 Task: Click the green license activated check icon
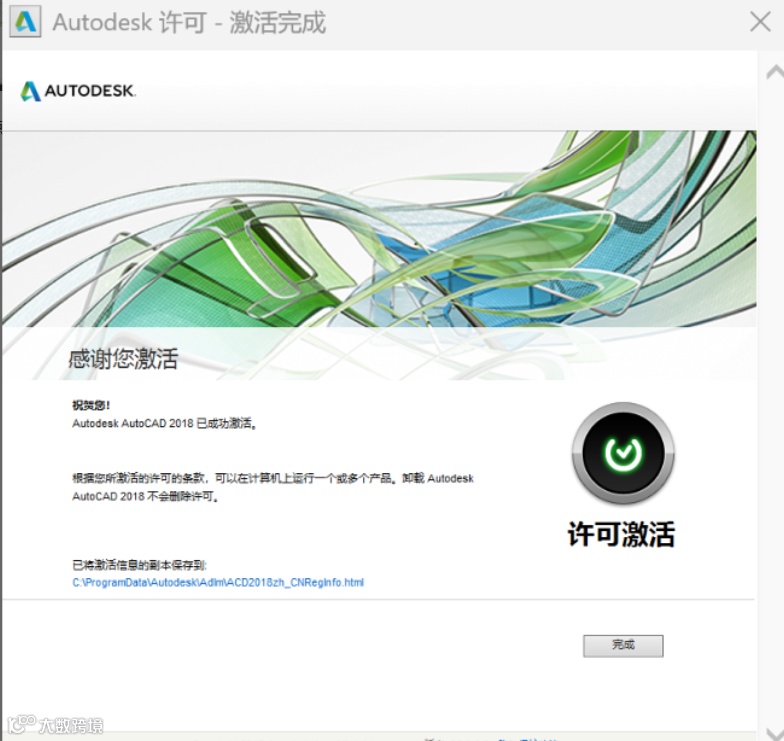coord(623,453)
